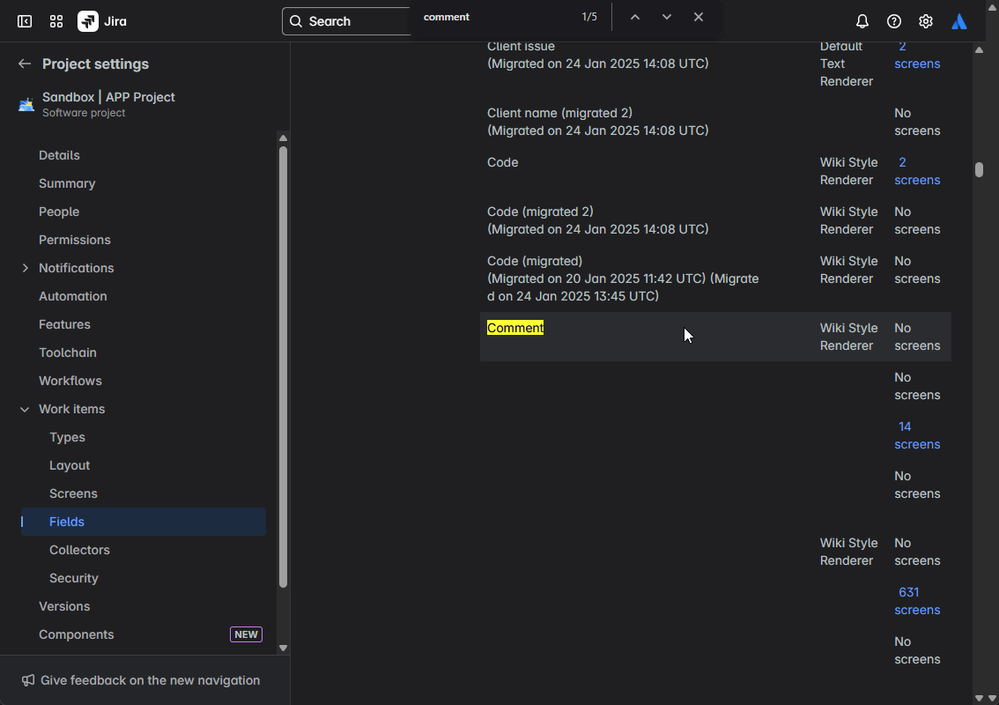This screenshot has width=999, height=705.
Task: Open Security under Work items
Action: [74, 578]
